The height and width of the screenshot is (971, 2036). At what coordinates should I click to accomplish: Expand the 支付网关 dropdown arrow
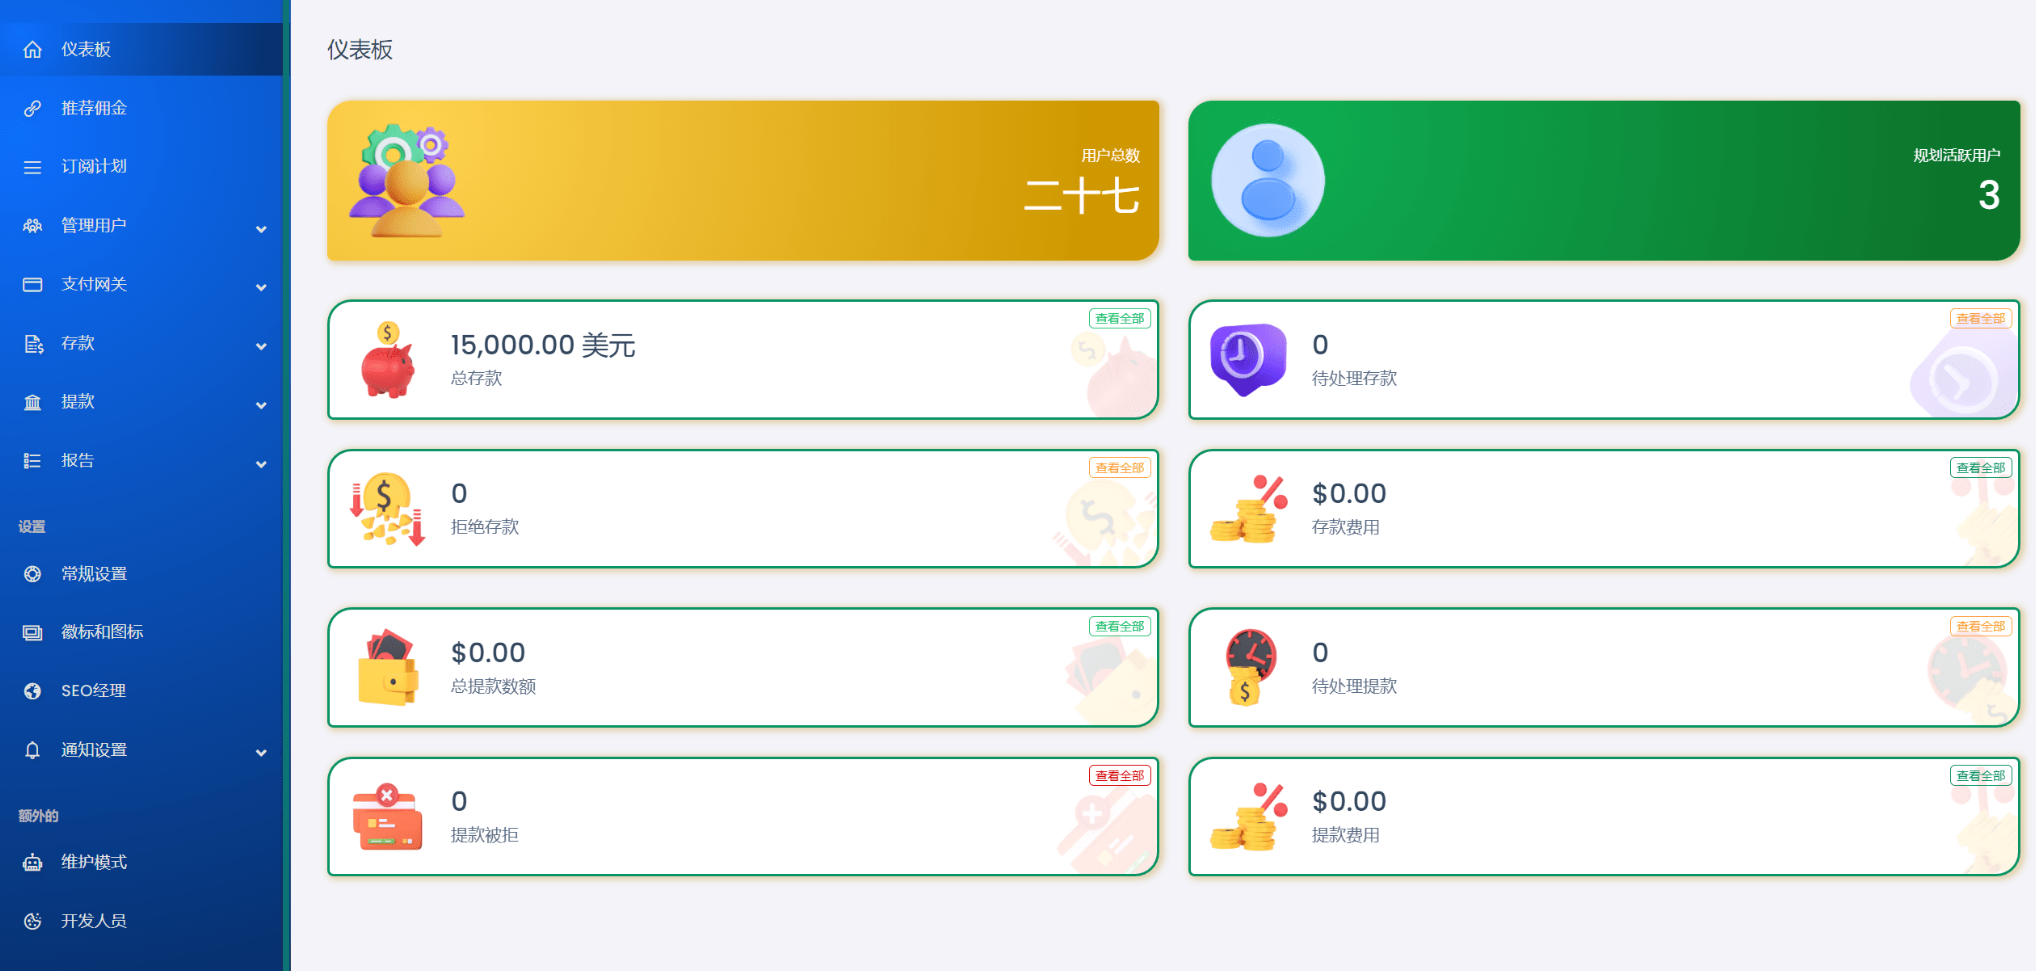[x=261, y=288]
